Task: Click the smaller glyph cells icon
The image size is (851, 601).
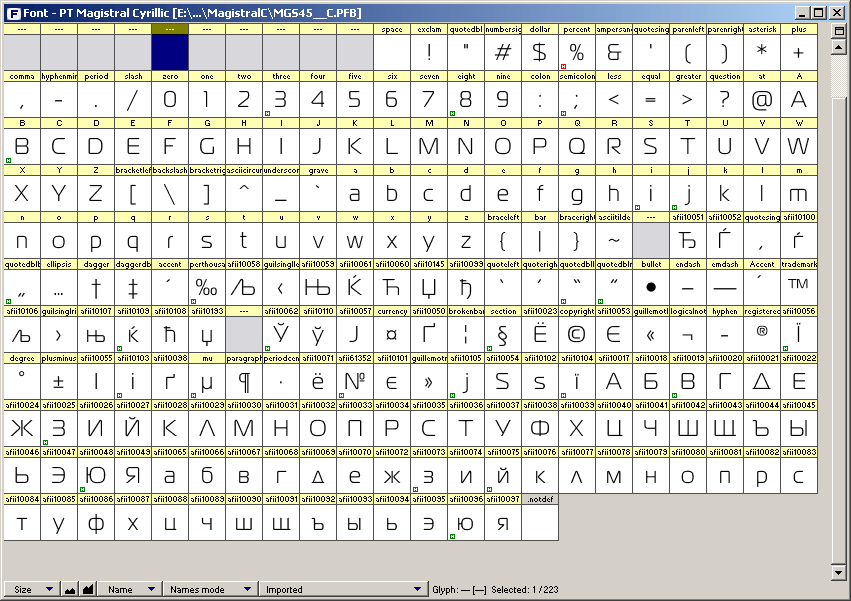Action: coord(70,589)
